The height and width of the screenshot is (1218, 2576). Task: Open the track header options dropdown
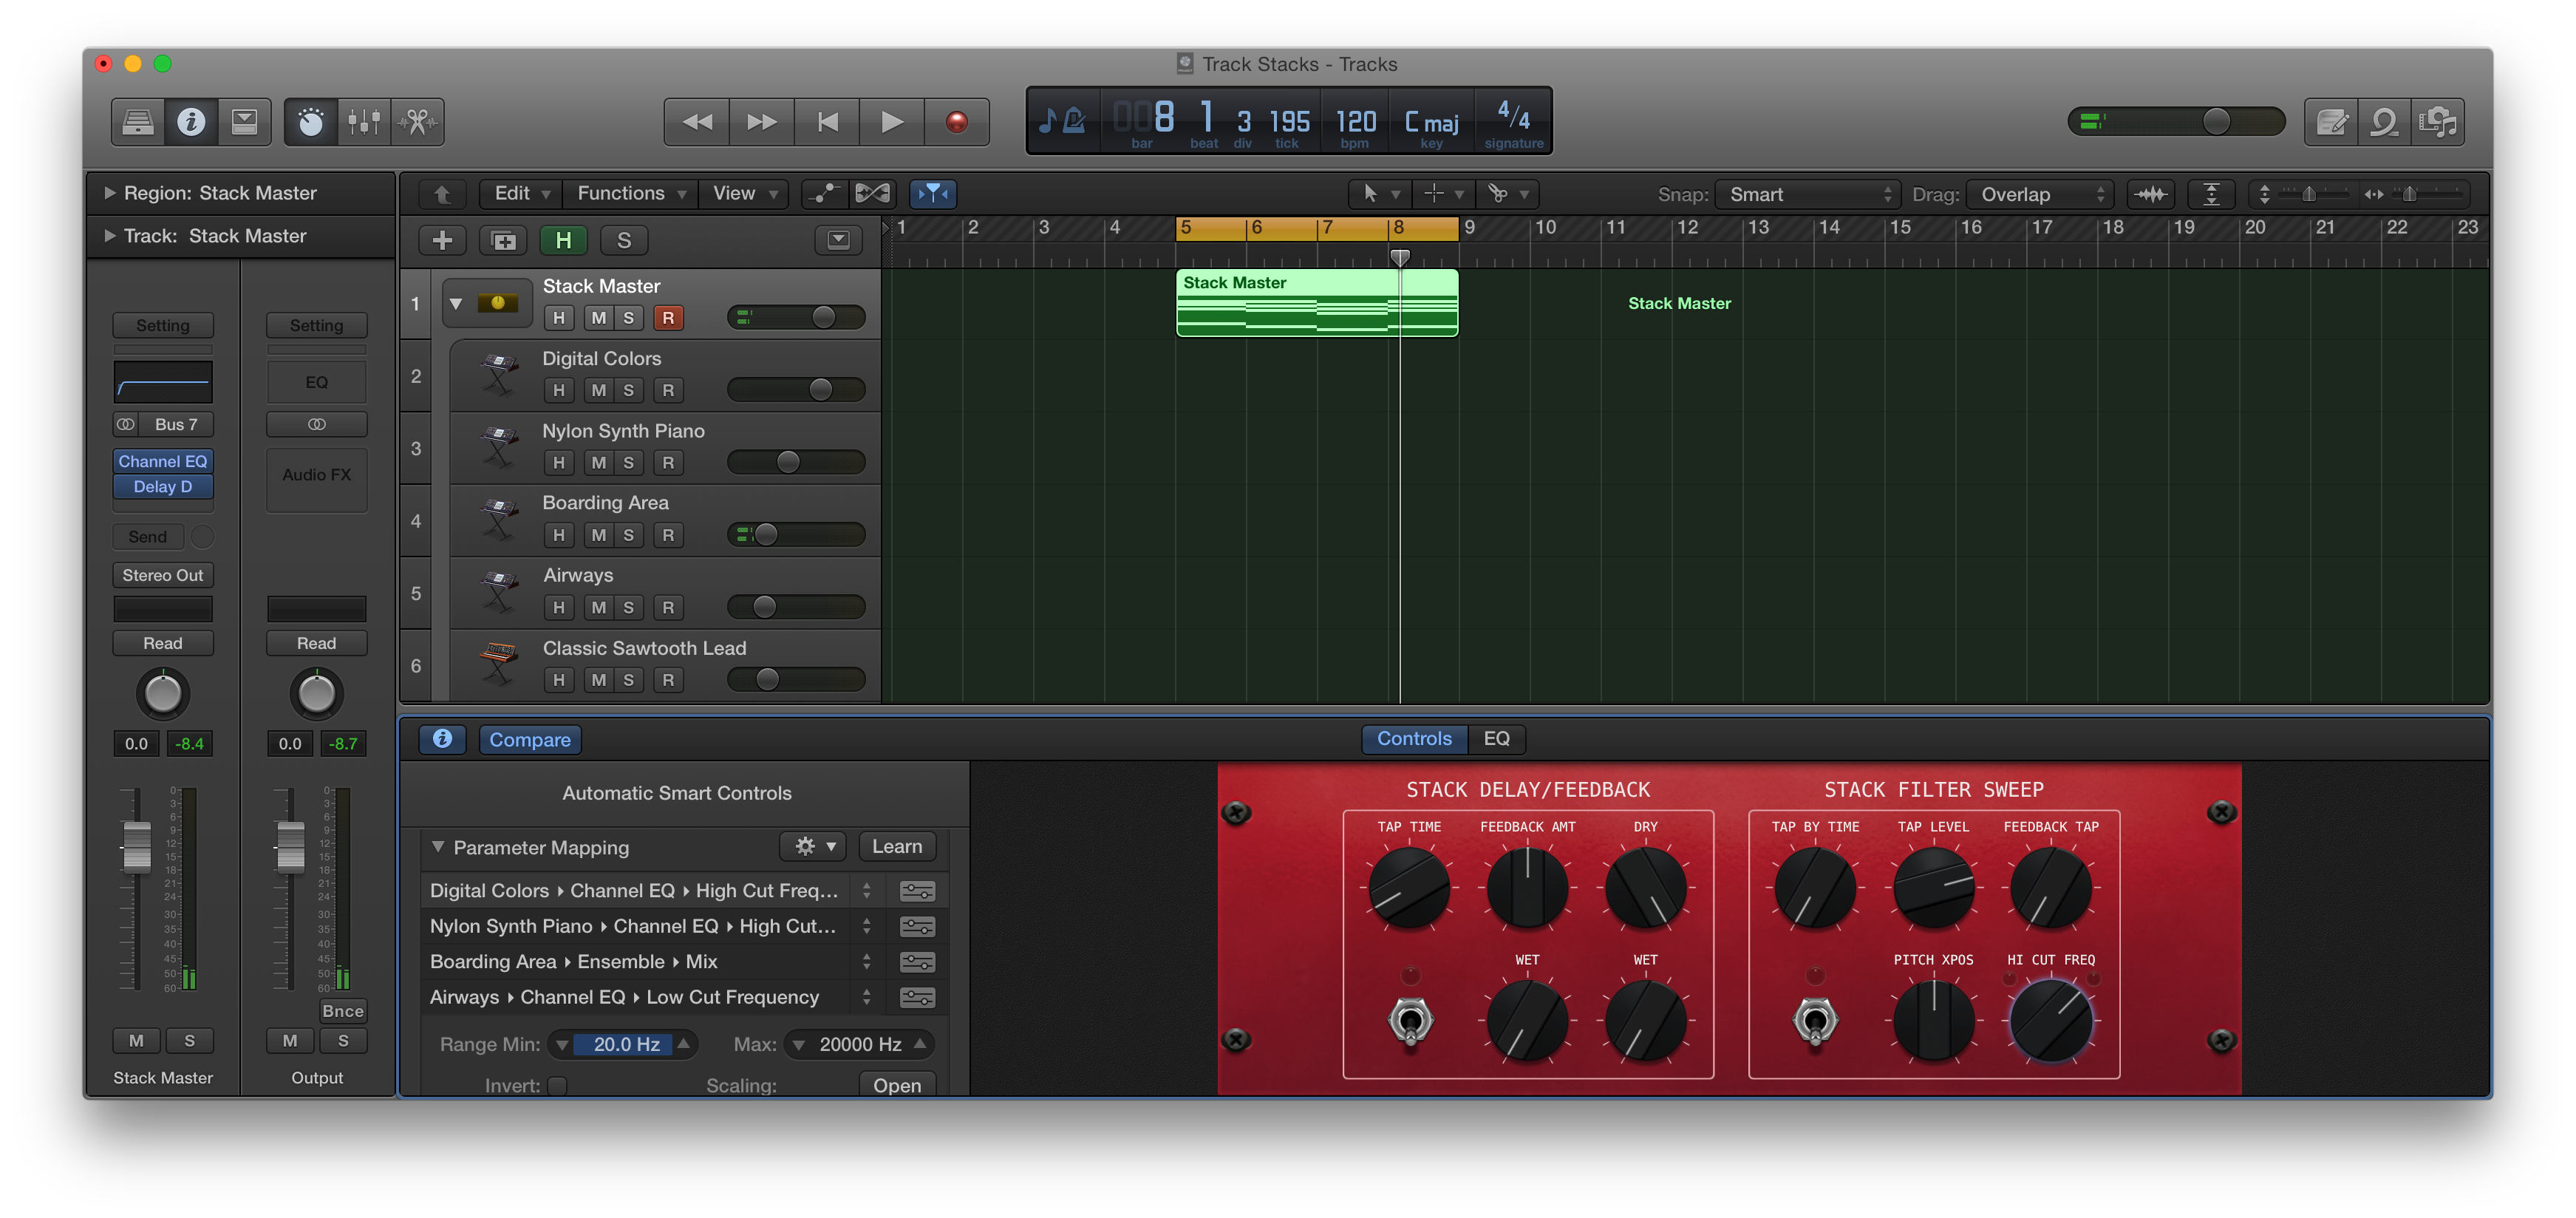(x=838, y=240)
